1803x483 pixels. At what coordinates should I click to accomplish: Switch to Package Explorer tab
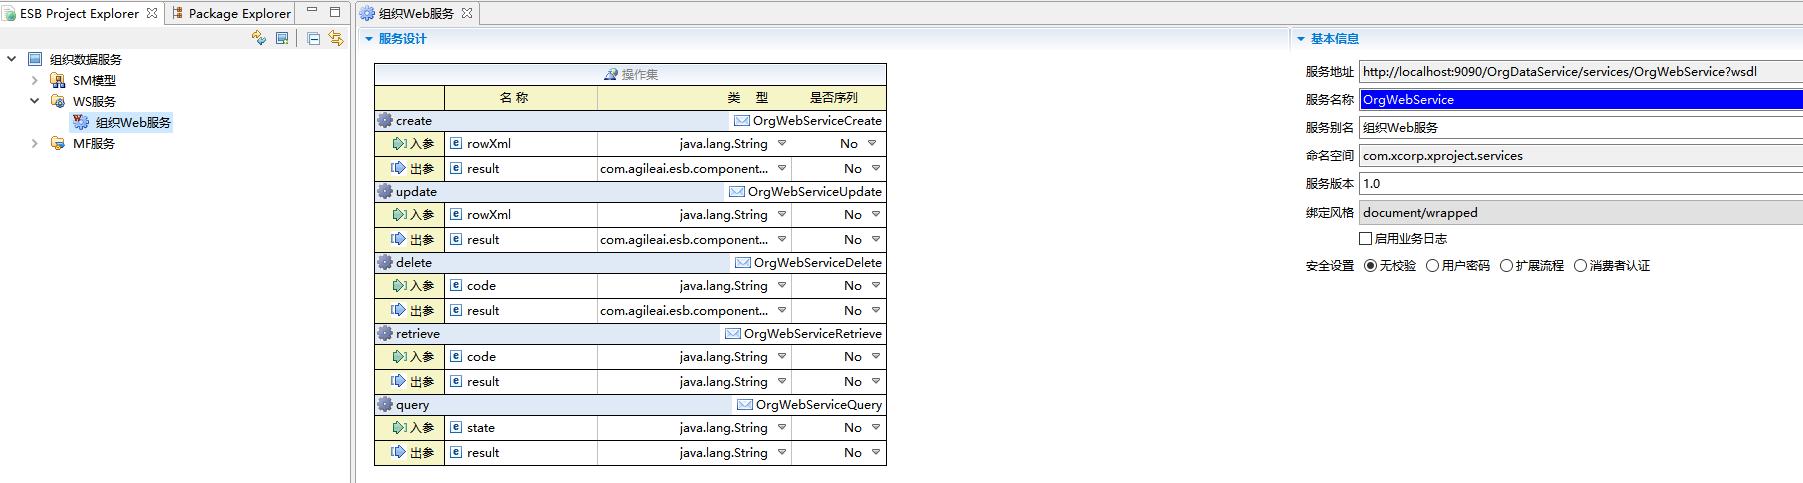tap(232, 13)
